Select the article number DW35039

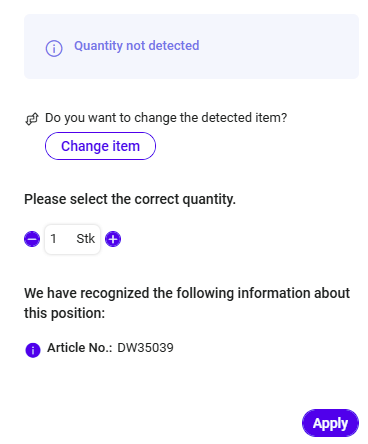tap(145, 348)
